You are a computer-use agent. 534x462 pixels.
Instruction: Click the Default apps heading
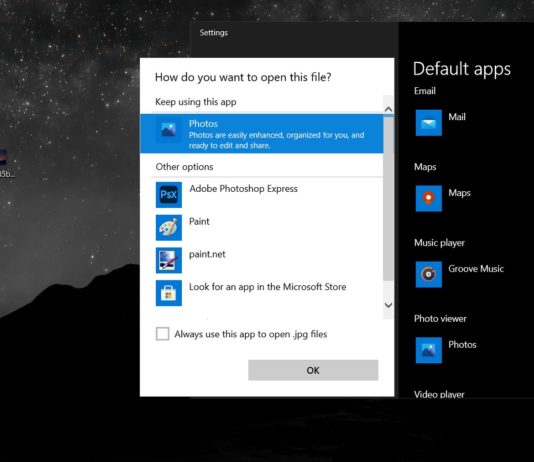[x=462, y=69]
